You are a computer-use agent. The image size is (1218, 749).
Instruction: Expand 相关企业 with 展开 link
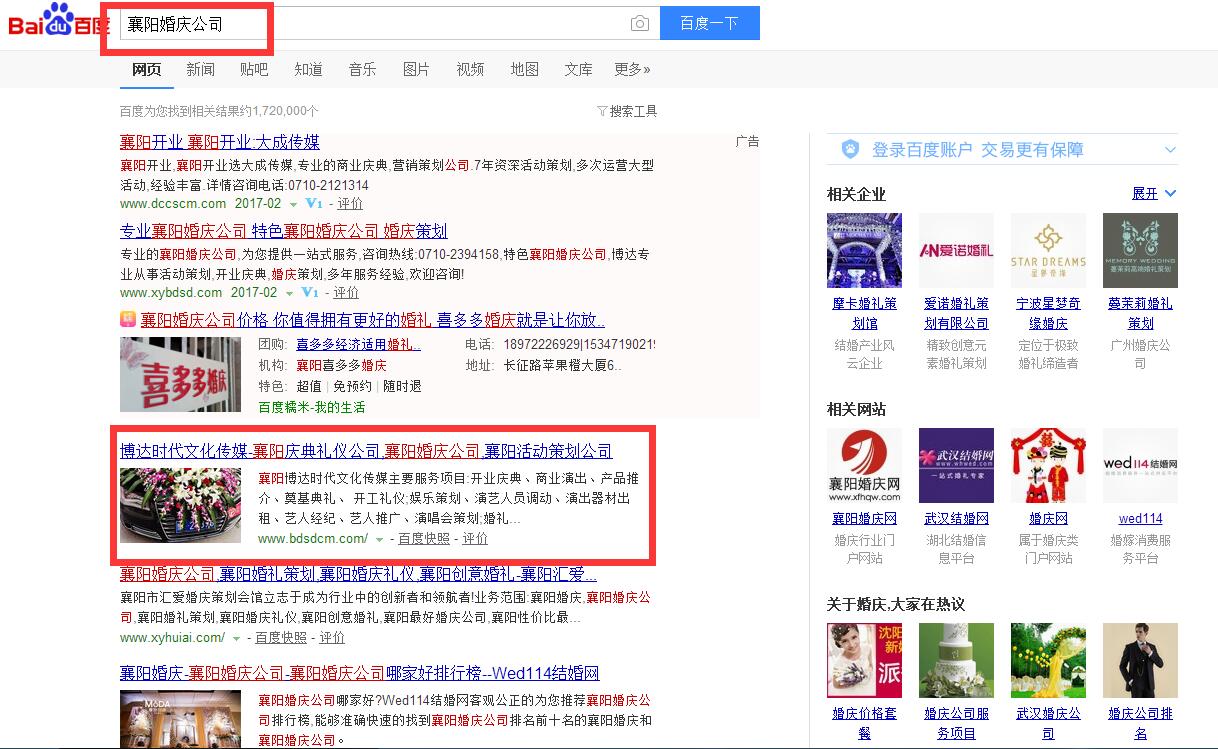1154,193
